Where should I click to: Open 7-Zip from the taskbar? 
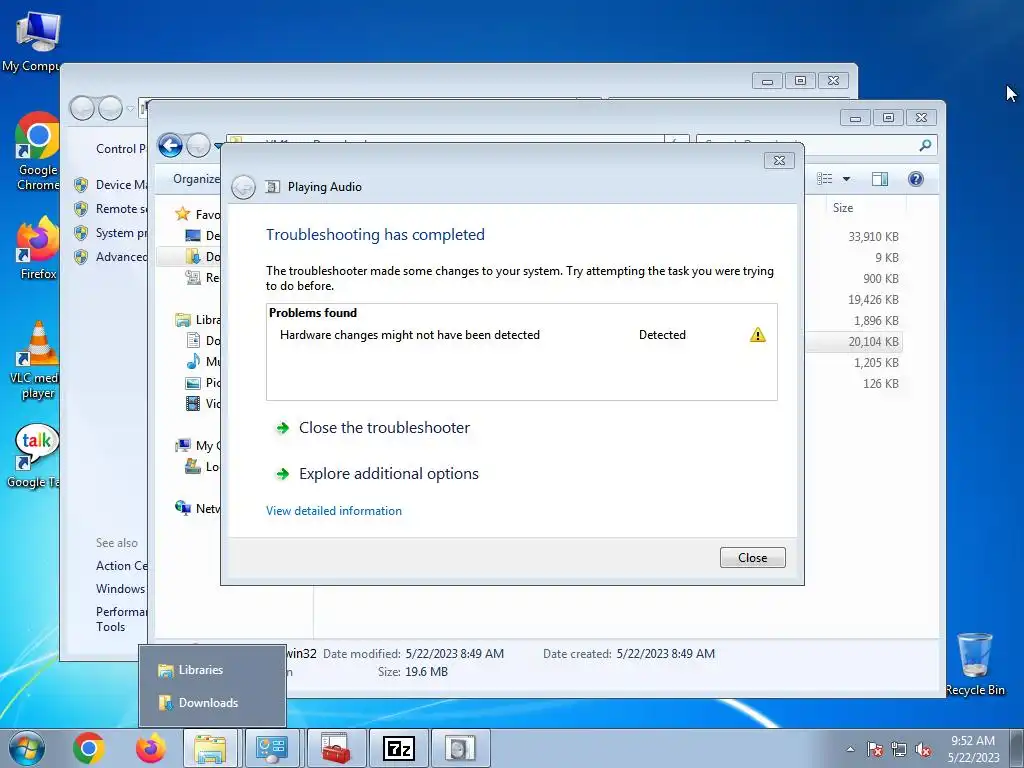tap(398, 748)
